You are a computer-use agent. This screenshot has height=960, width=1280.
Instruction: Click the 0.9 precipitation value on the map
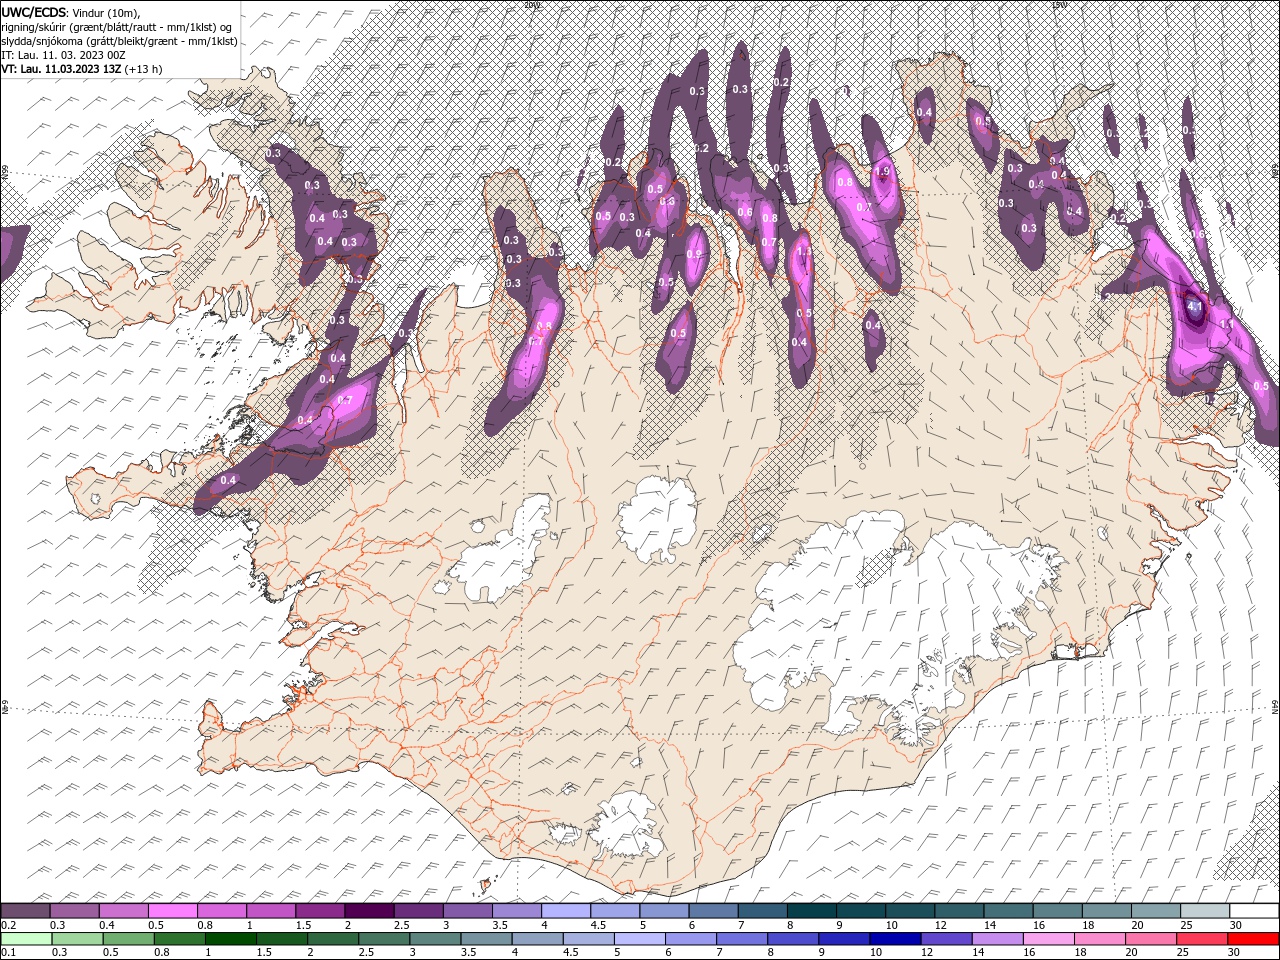694,254
